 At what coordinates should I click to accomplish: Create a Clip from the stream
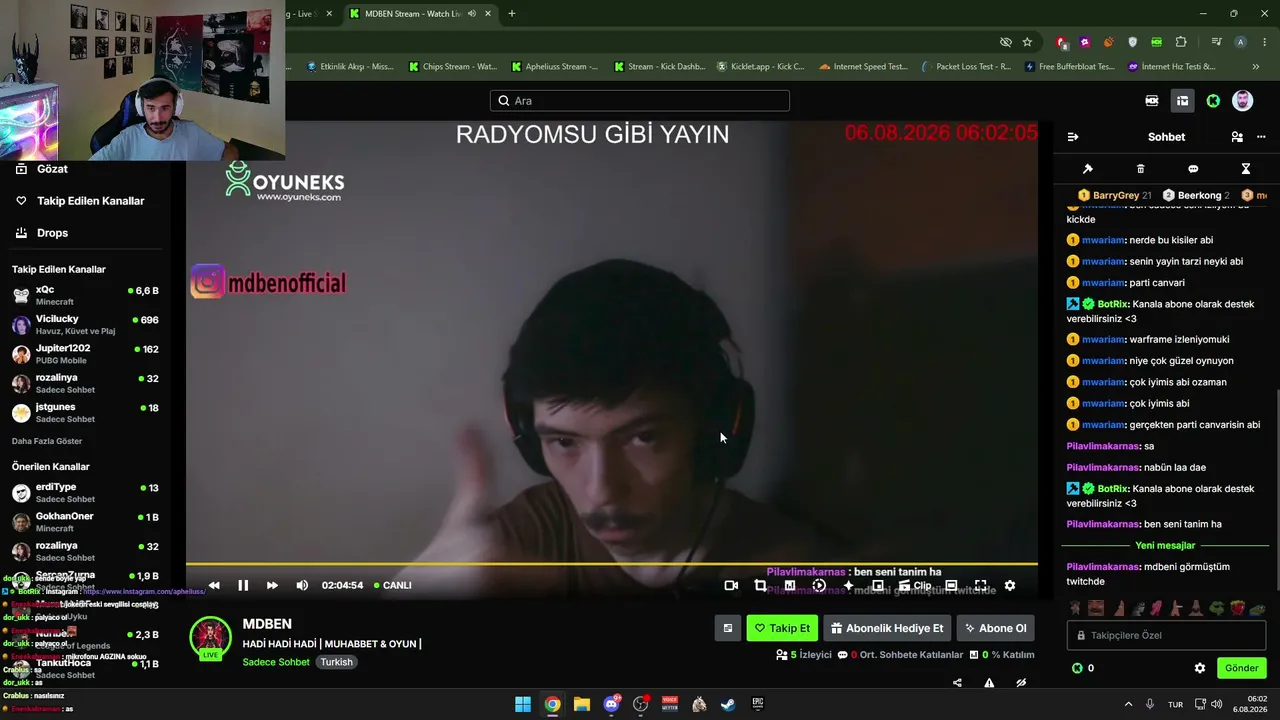click(x=915, y=585)
